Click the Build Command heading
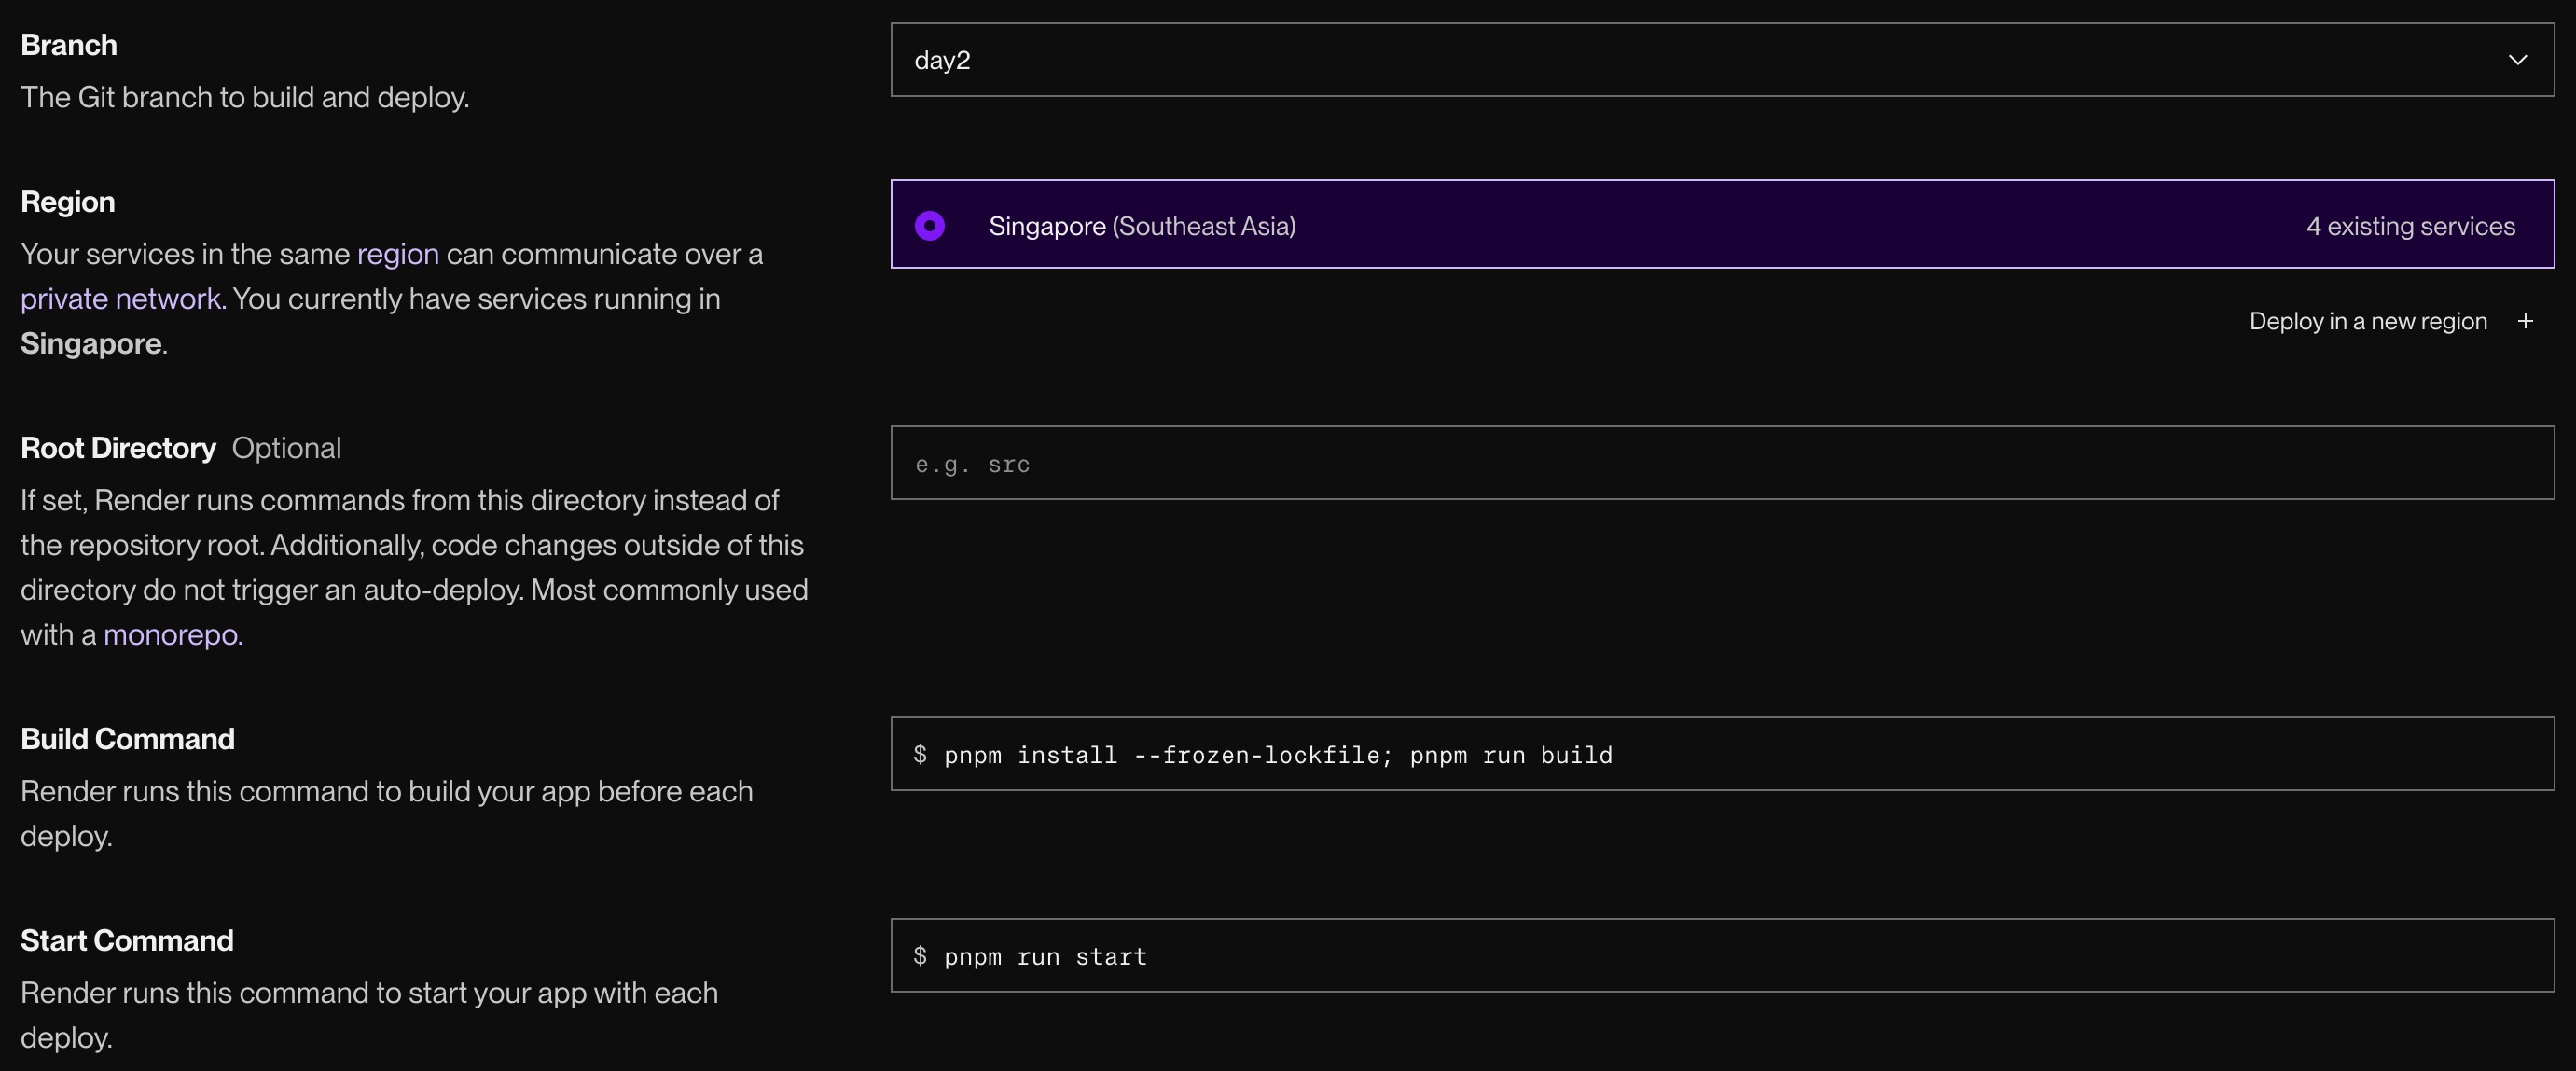The image size is (2576, 1071). point(128,739)
